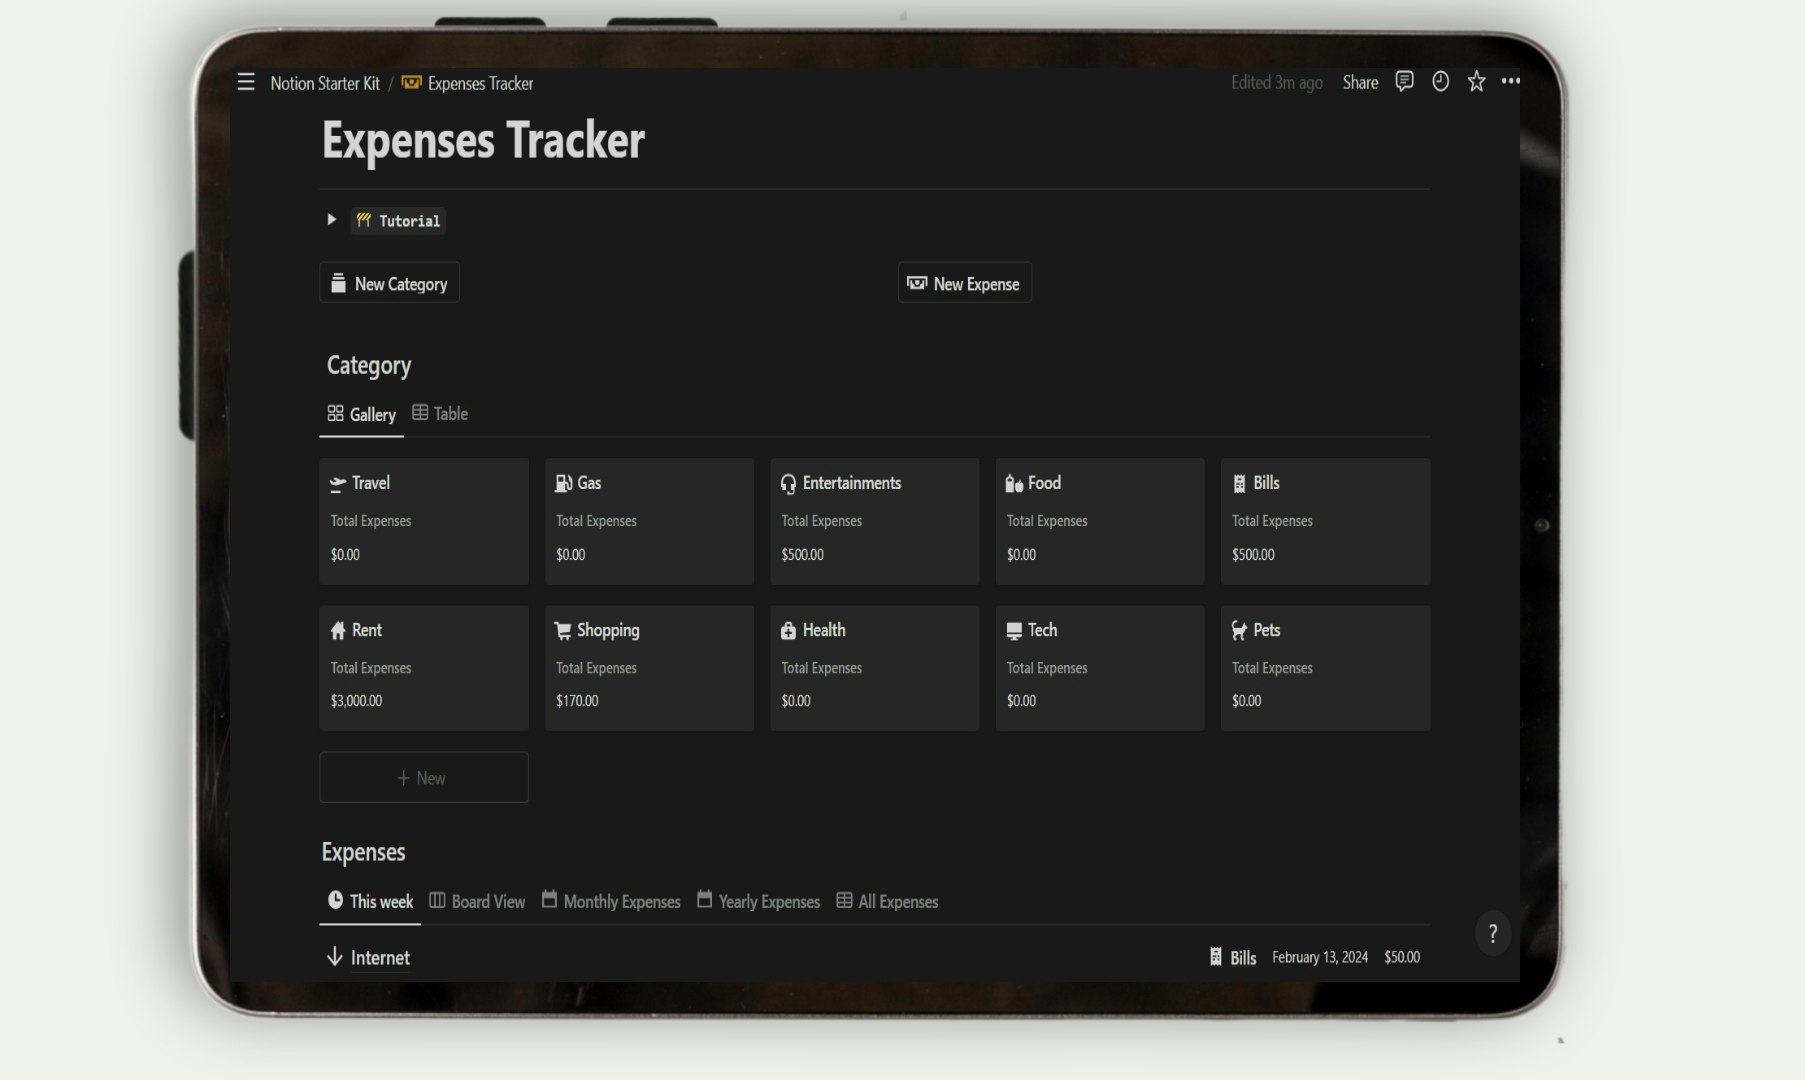Click the Entertainments headphones icon
The width and height of the screenshot is (1805, 1080).
pyautogui.click(x=788, y=484)
